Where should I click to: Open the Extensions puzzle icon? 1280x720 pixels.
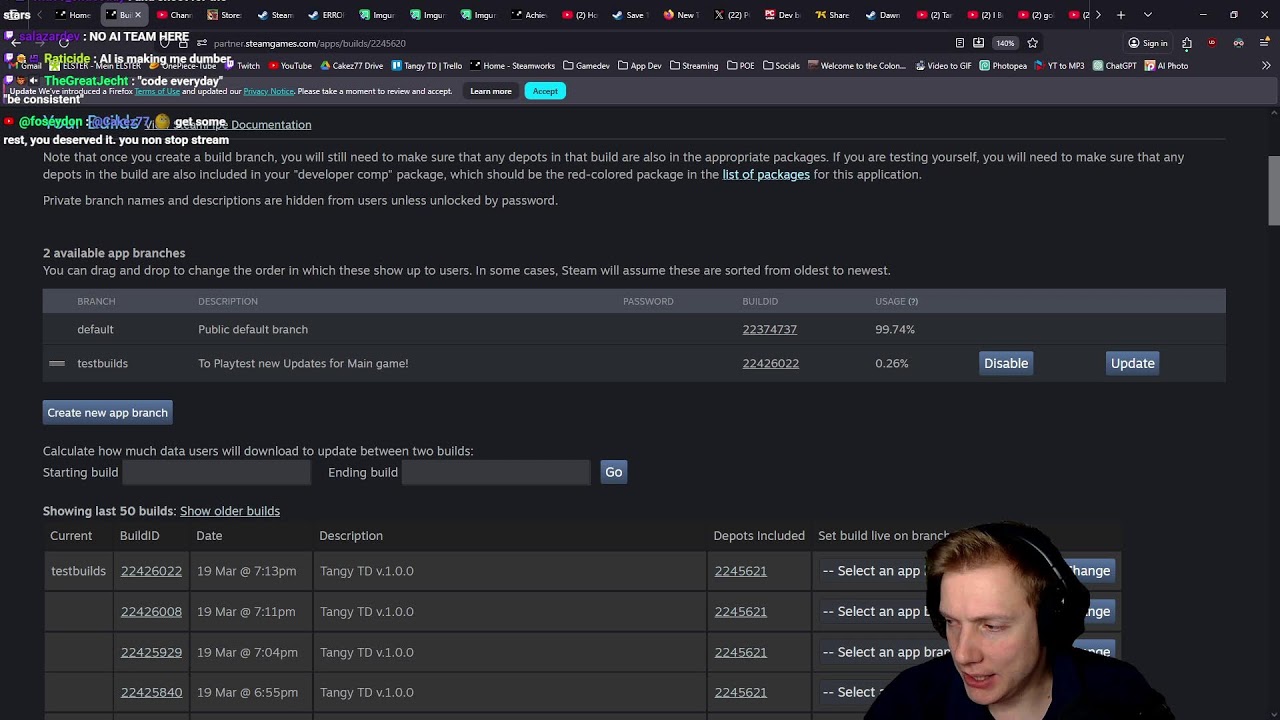(1187, 43)
